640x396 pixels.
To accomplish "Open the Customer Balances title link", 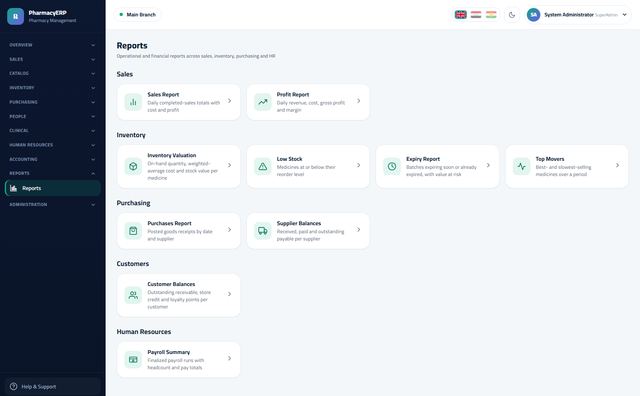I will [x=171, y=284].
